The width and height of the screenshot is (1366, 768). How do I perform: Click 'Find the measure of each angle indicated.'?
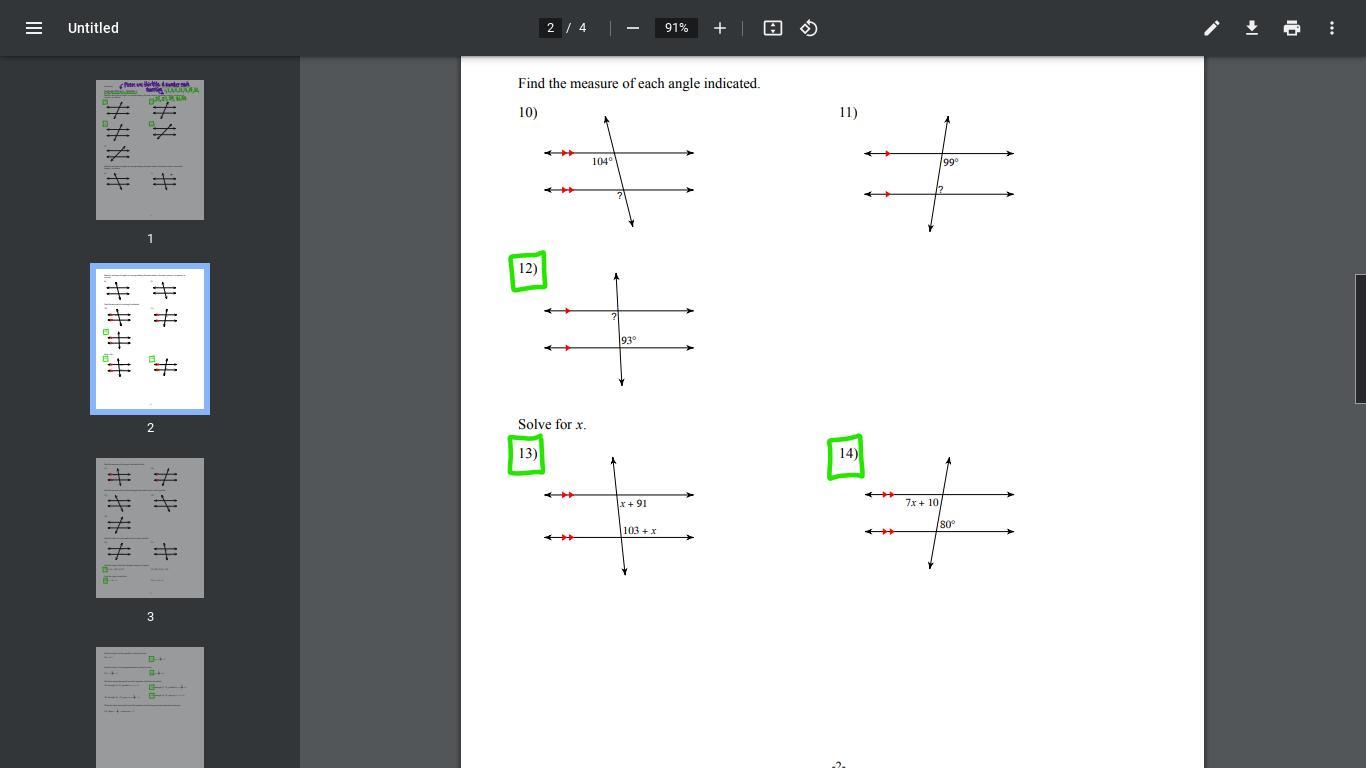click(639, 83)
